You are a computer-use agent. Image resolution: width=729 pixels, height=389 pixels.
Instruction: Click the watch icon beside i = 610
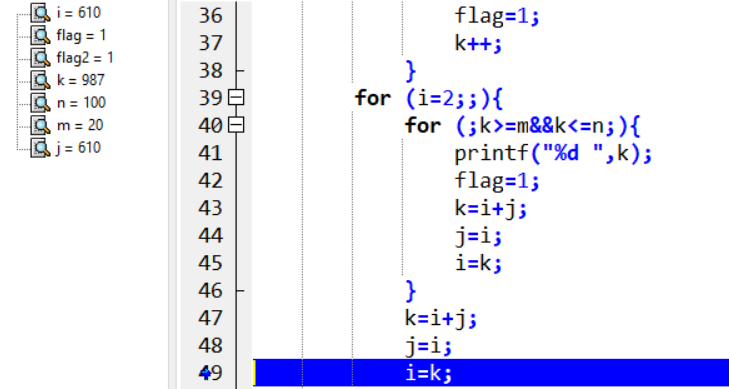point(40,13)
